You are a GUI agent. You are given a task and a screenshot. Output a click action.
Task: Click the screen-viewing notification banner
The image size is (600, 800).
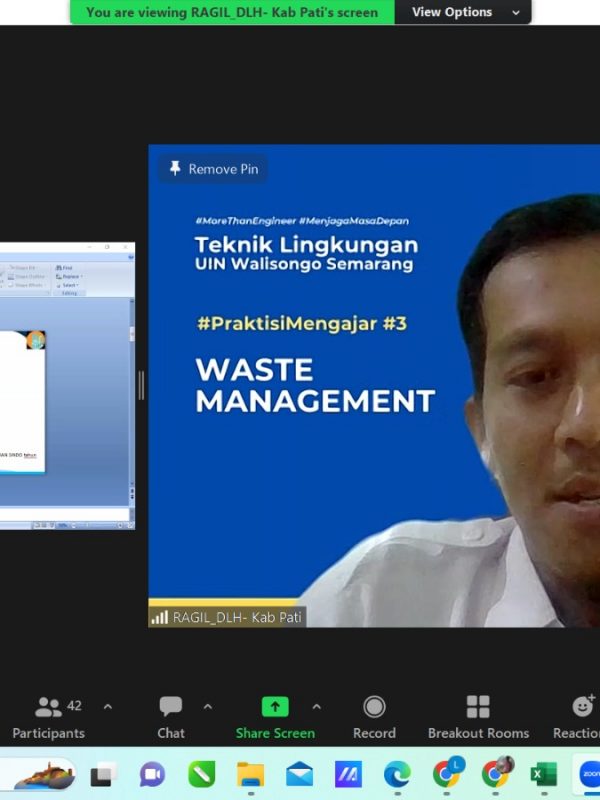pyautogui.click(x=232, y=12)
